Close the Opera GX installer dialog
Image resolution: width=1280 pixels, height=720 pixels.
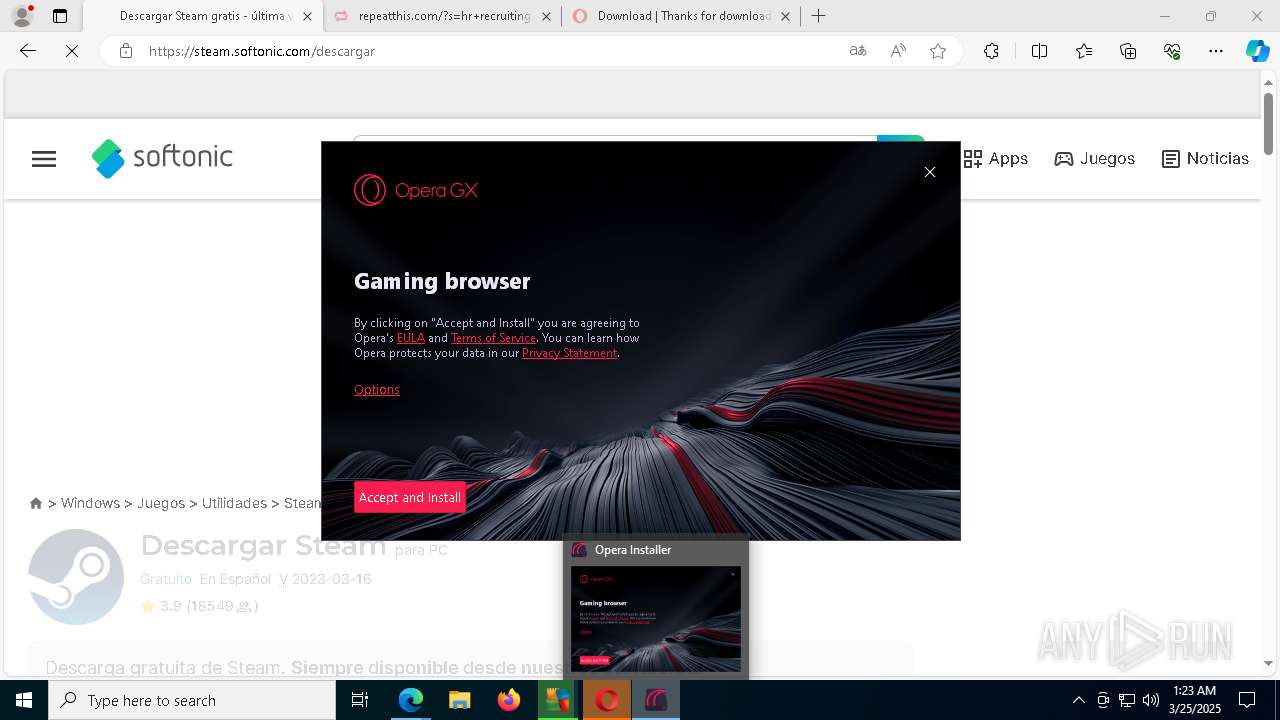tap(930, 172)
